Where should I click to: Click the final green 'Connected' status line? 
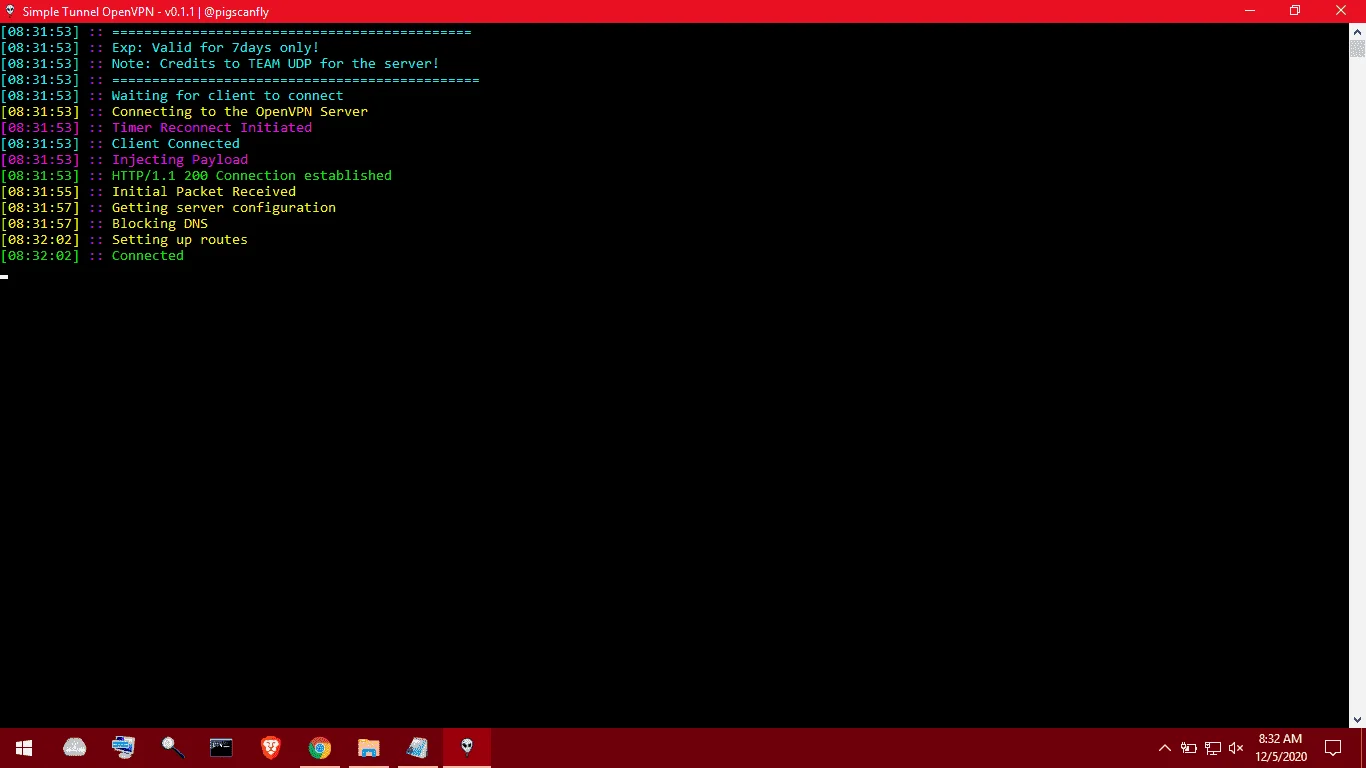[x=147, y=256]
